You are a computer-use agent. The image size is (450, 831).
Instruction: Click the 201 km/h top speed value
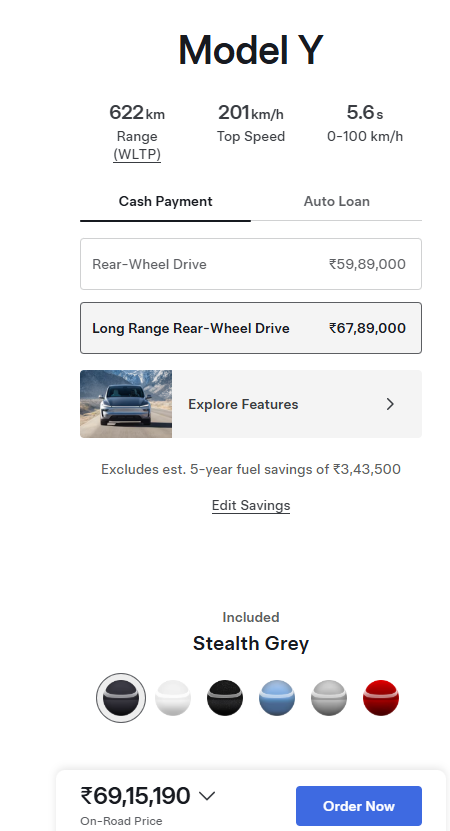pyautogui.click(x=251, y=113)
